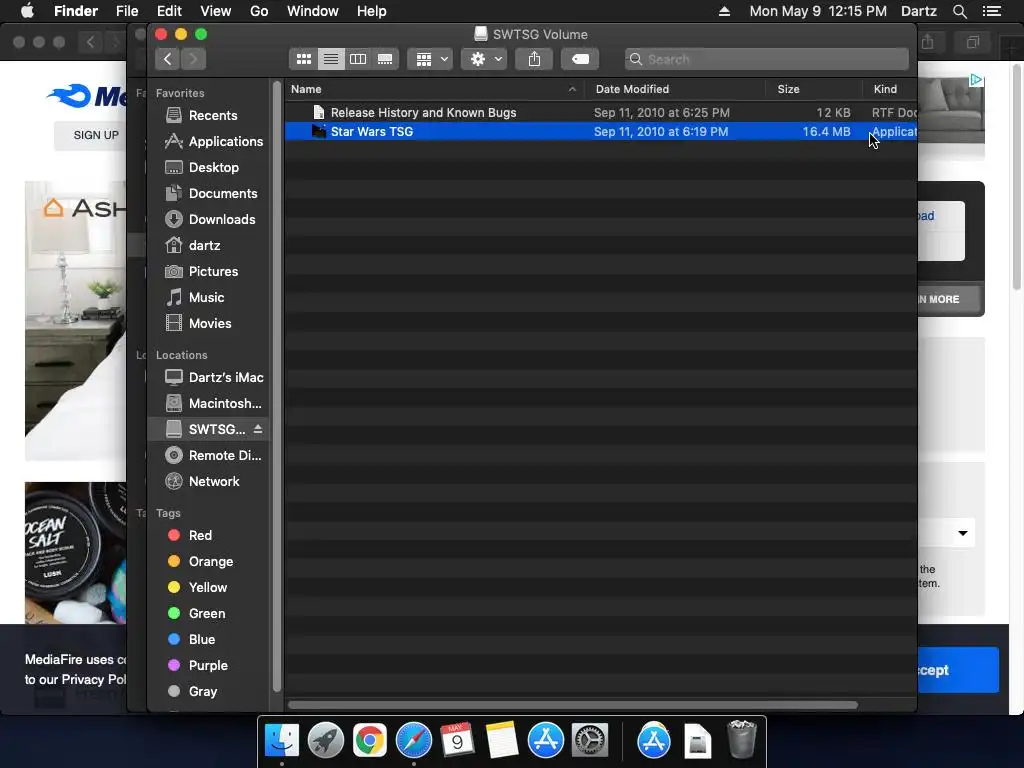The width and height of the screenshot is (1024, 768).
Task: Select the Star Wars TSG application
Action: click(601, 132)
